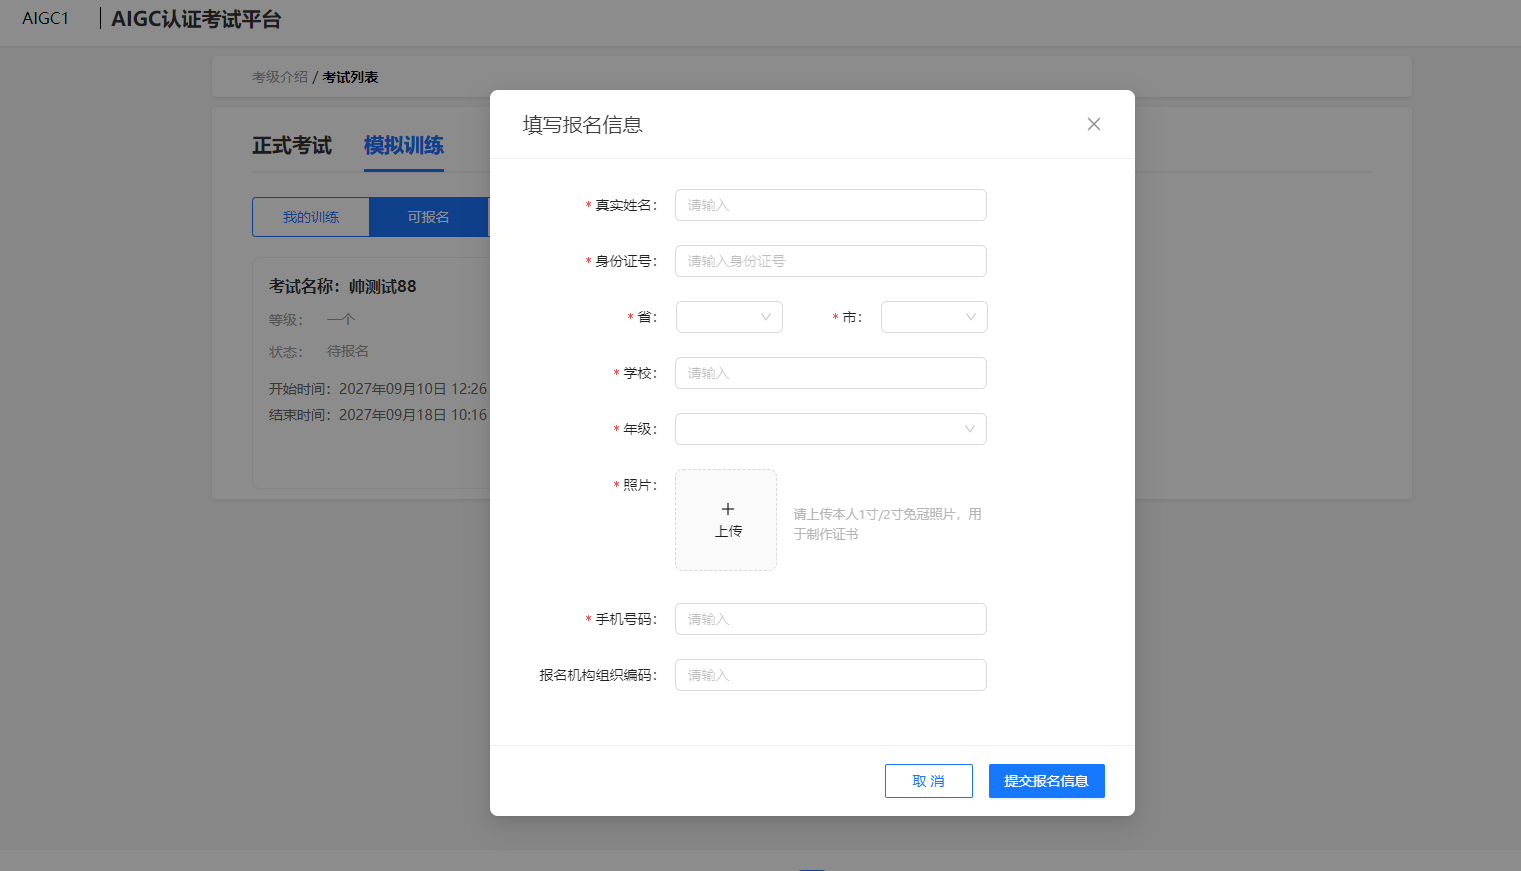The height and width of the screenshot is (871, 1521).
Task: Open the 考级介绍 breadcrumb link
Action: [280, 77]
